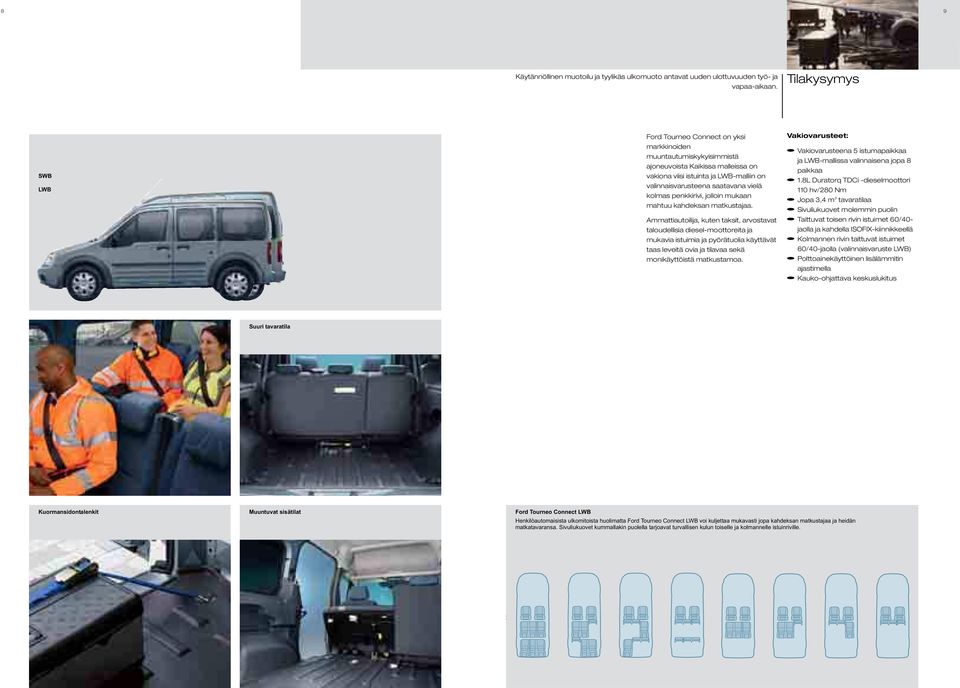This screenshot has width=960, height=688.
Task: Select the eight-seat full layout diagram
Action: tap(533, 615)
